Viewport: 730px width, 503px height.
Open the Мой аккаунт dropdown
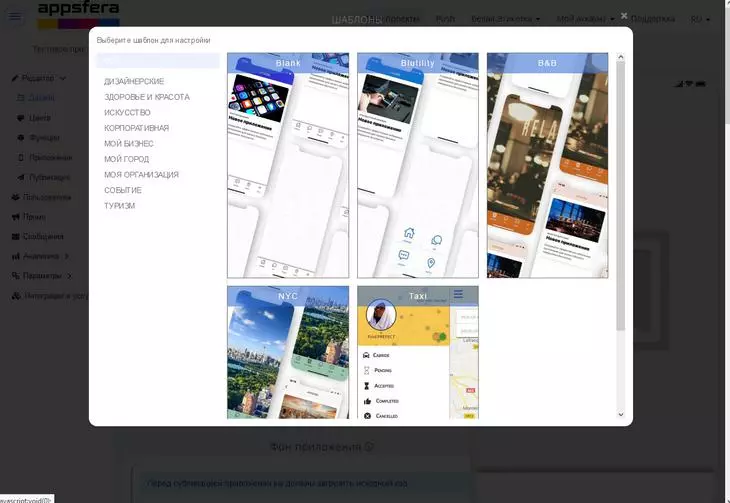tap(586, 19)
